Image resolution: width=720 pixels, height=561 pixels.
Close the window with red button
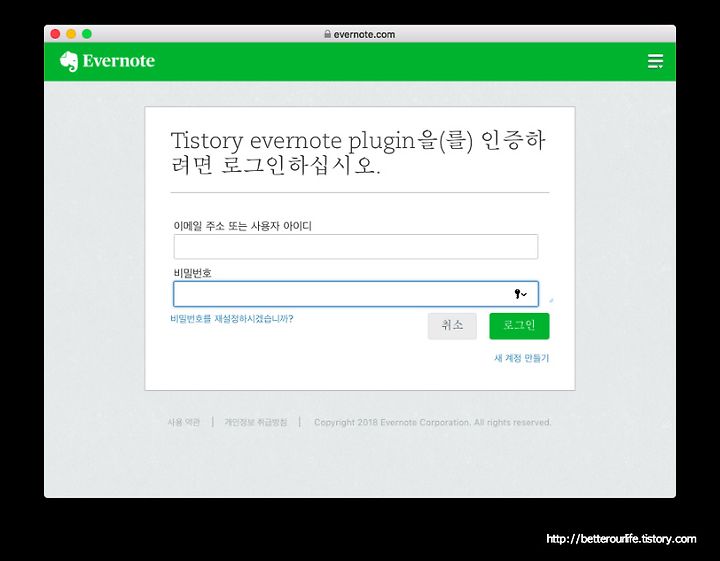click(56, 34)
